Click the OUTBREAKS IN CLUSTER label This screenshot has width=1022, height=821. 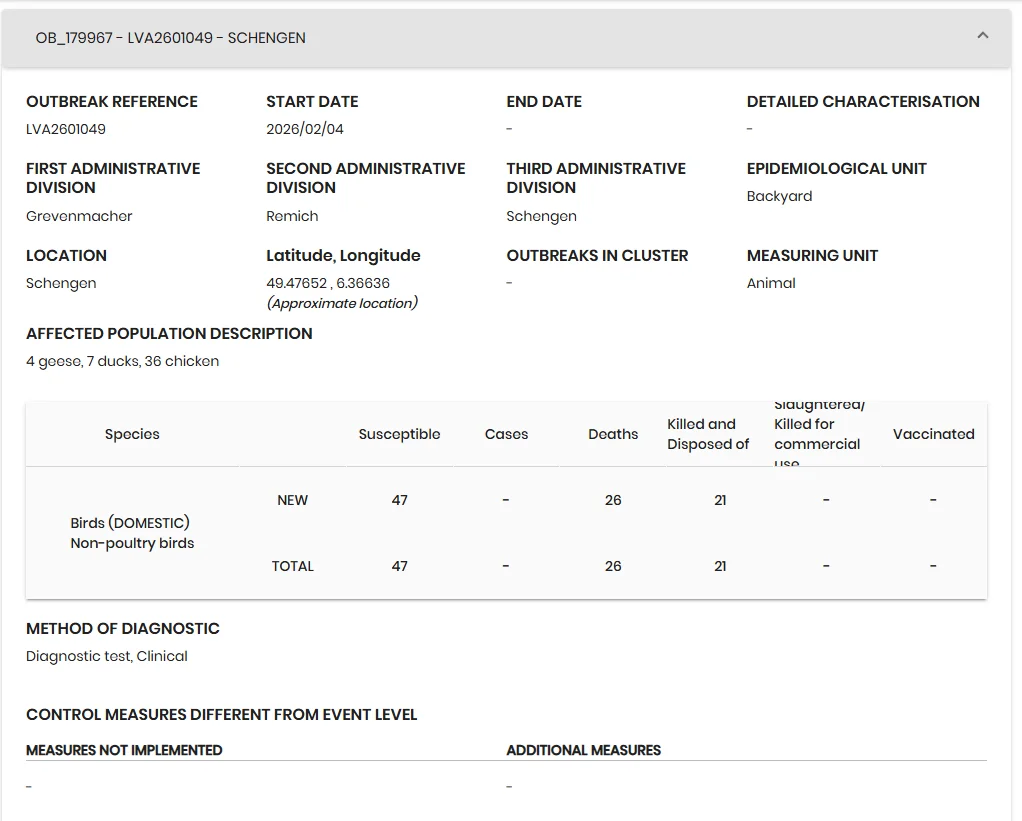(x=597, y=255)
